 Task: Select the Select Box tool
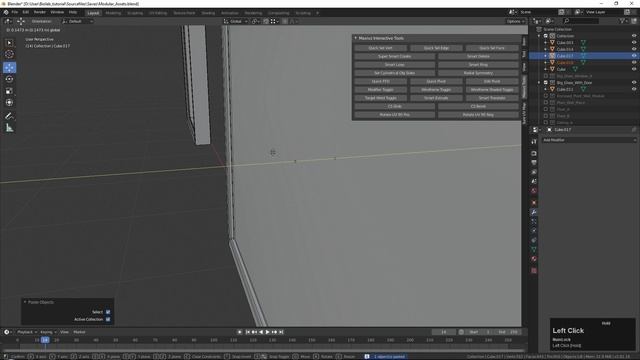point(9,43)
